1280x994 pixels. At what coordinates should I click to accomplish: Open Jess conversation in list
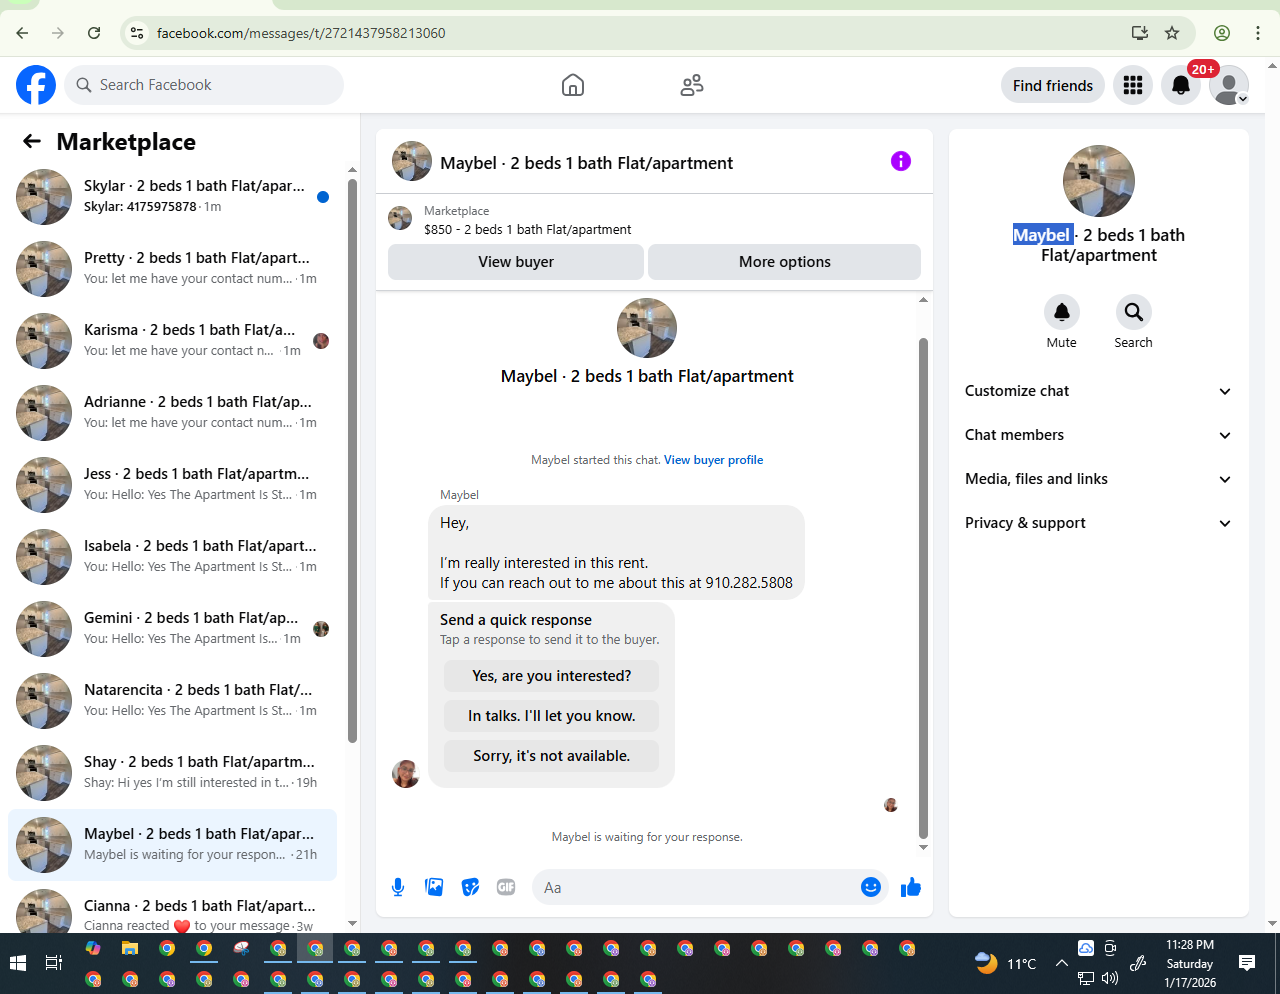172,485
